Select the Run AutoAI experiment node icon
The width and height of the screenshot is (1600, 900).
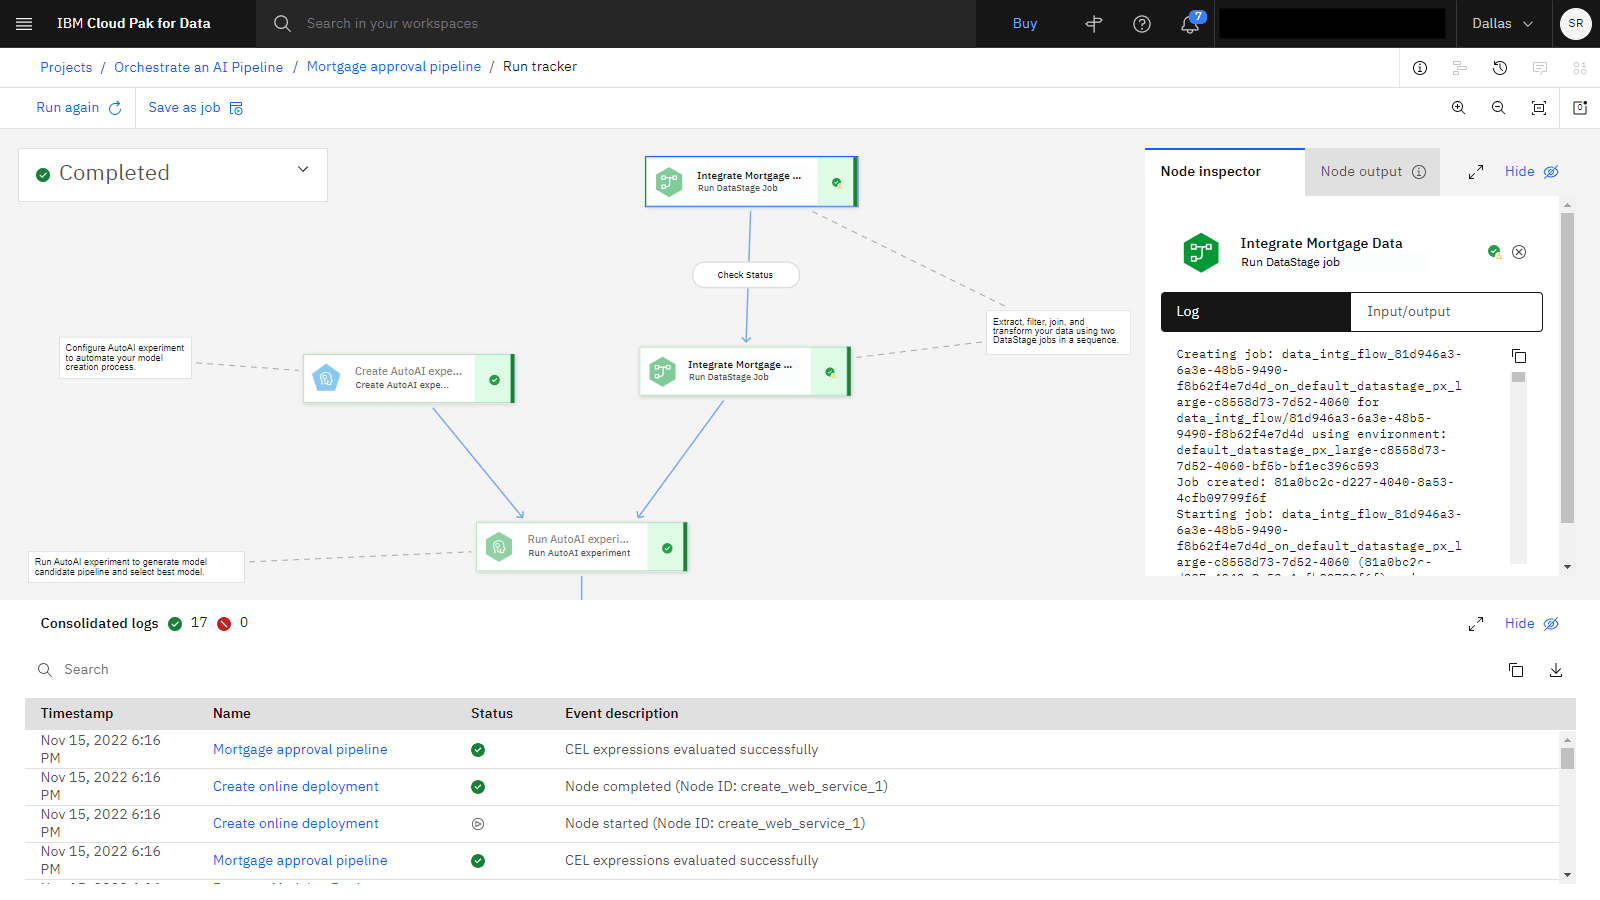499,547
